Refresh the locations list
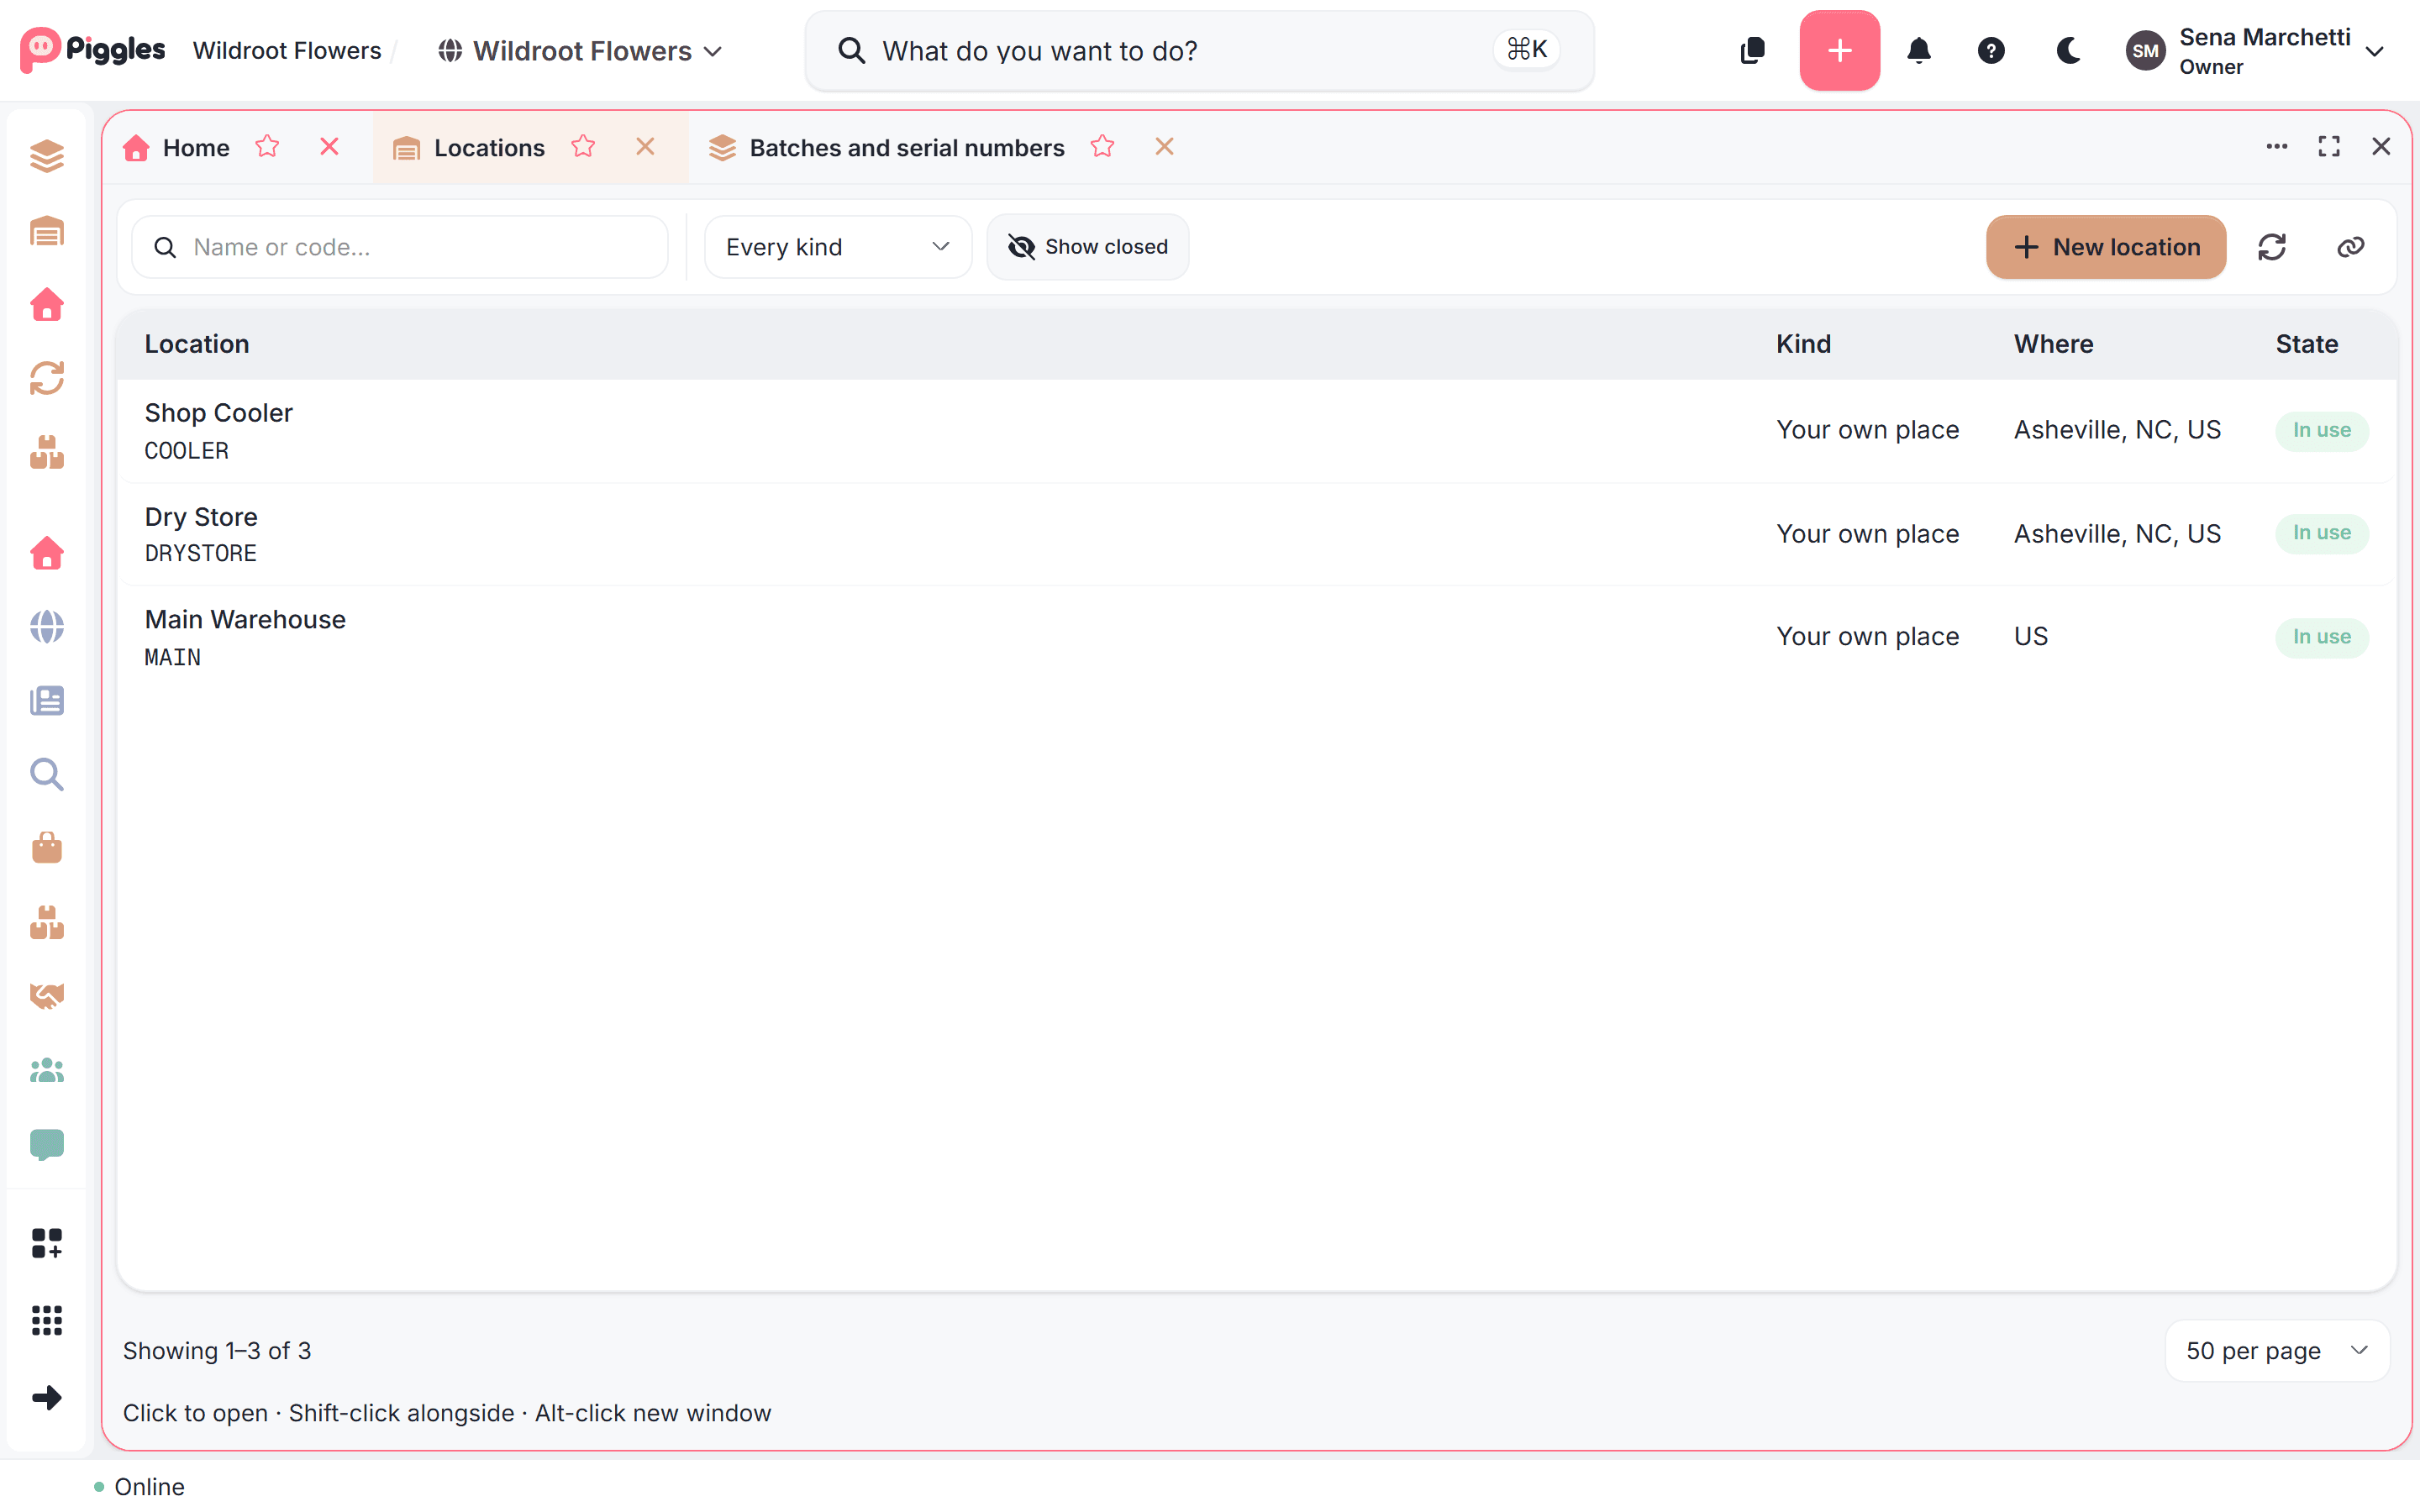Image resolution: width=2420 pixels, height=1512 pixels. tap(2272, 247)
